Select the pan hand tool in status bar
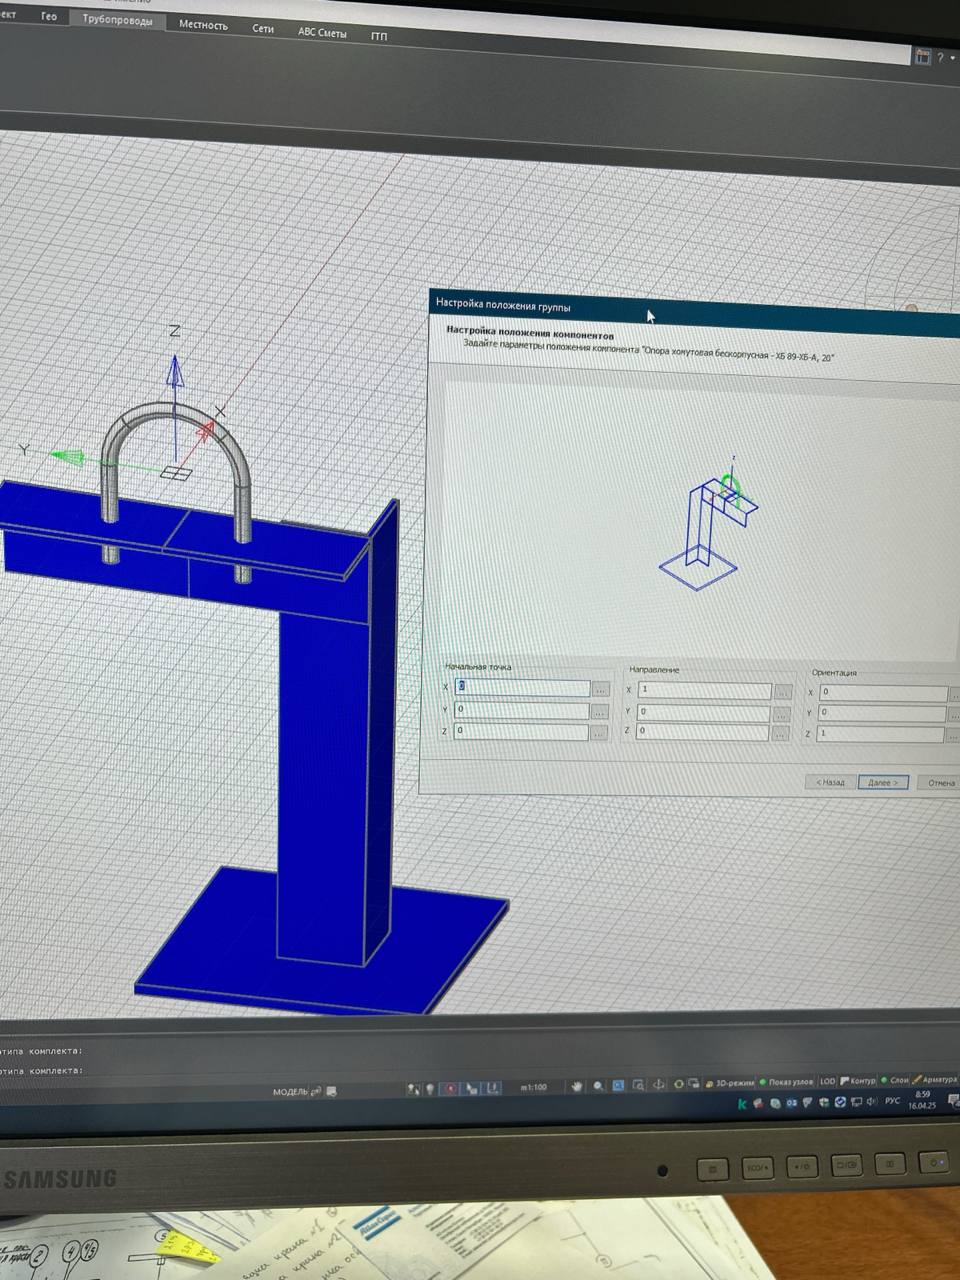The height and width of the screenshot is (1280, 960). [577, 1086]
